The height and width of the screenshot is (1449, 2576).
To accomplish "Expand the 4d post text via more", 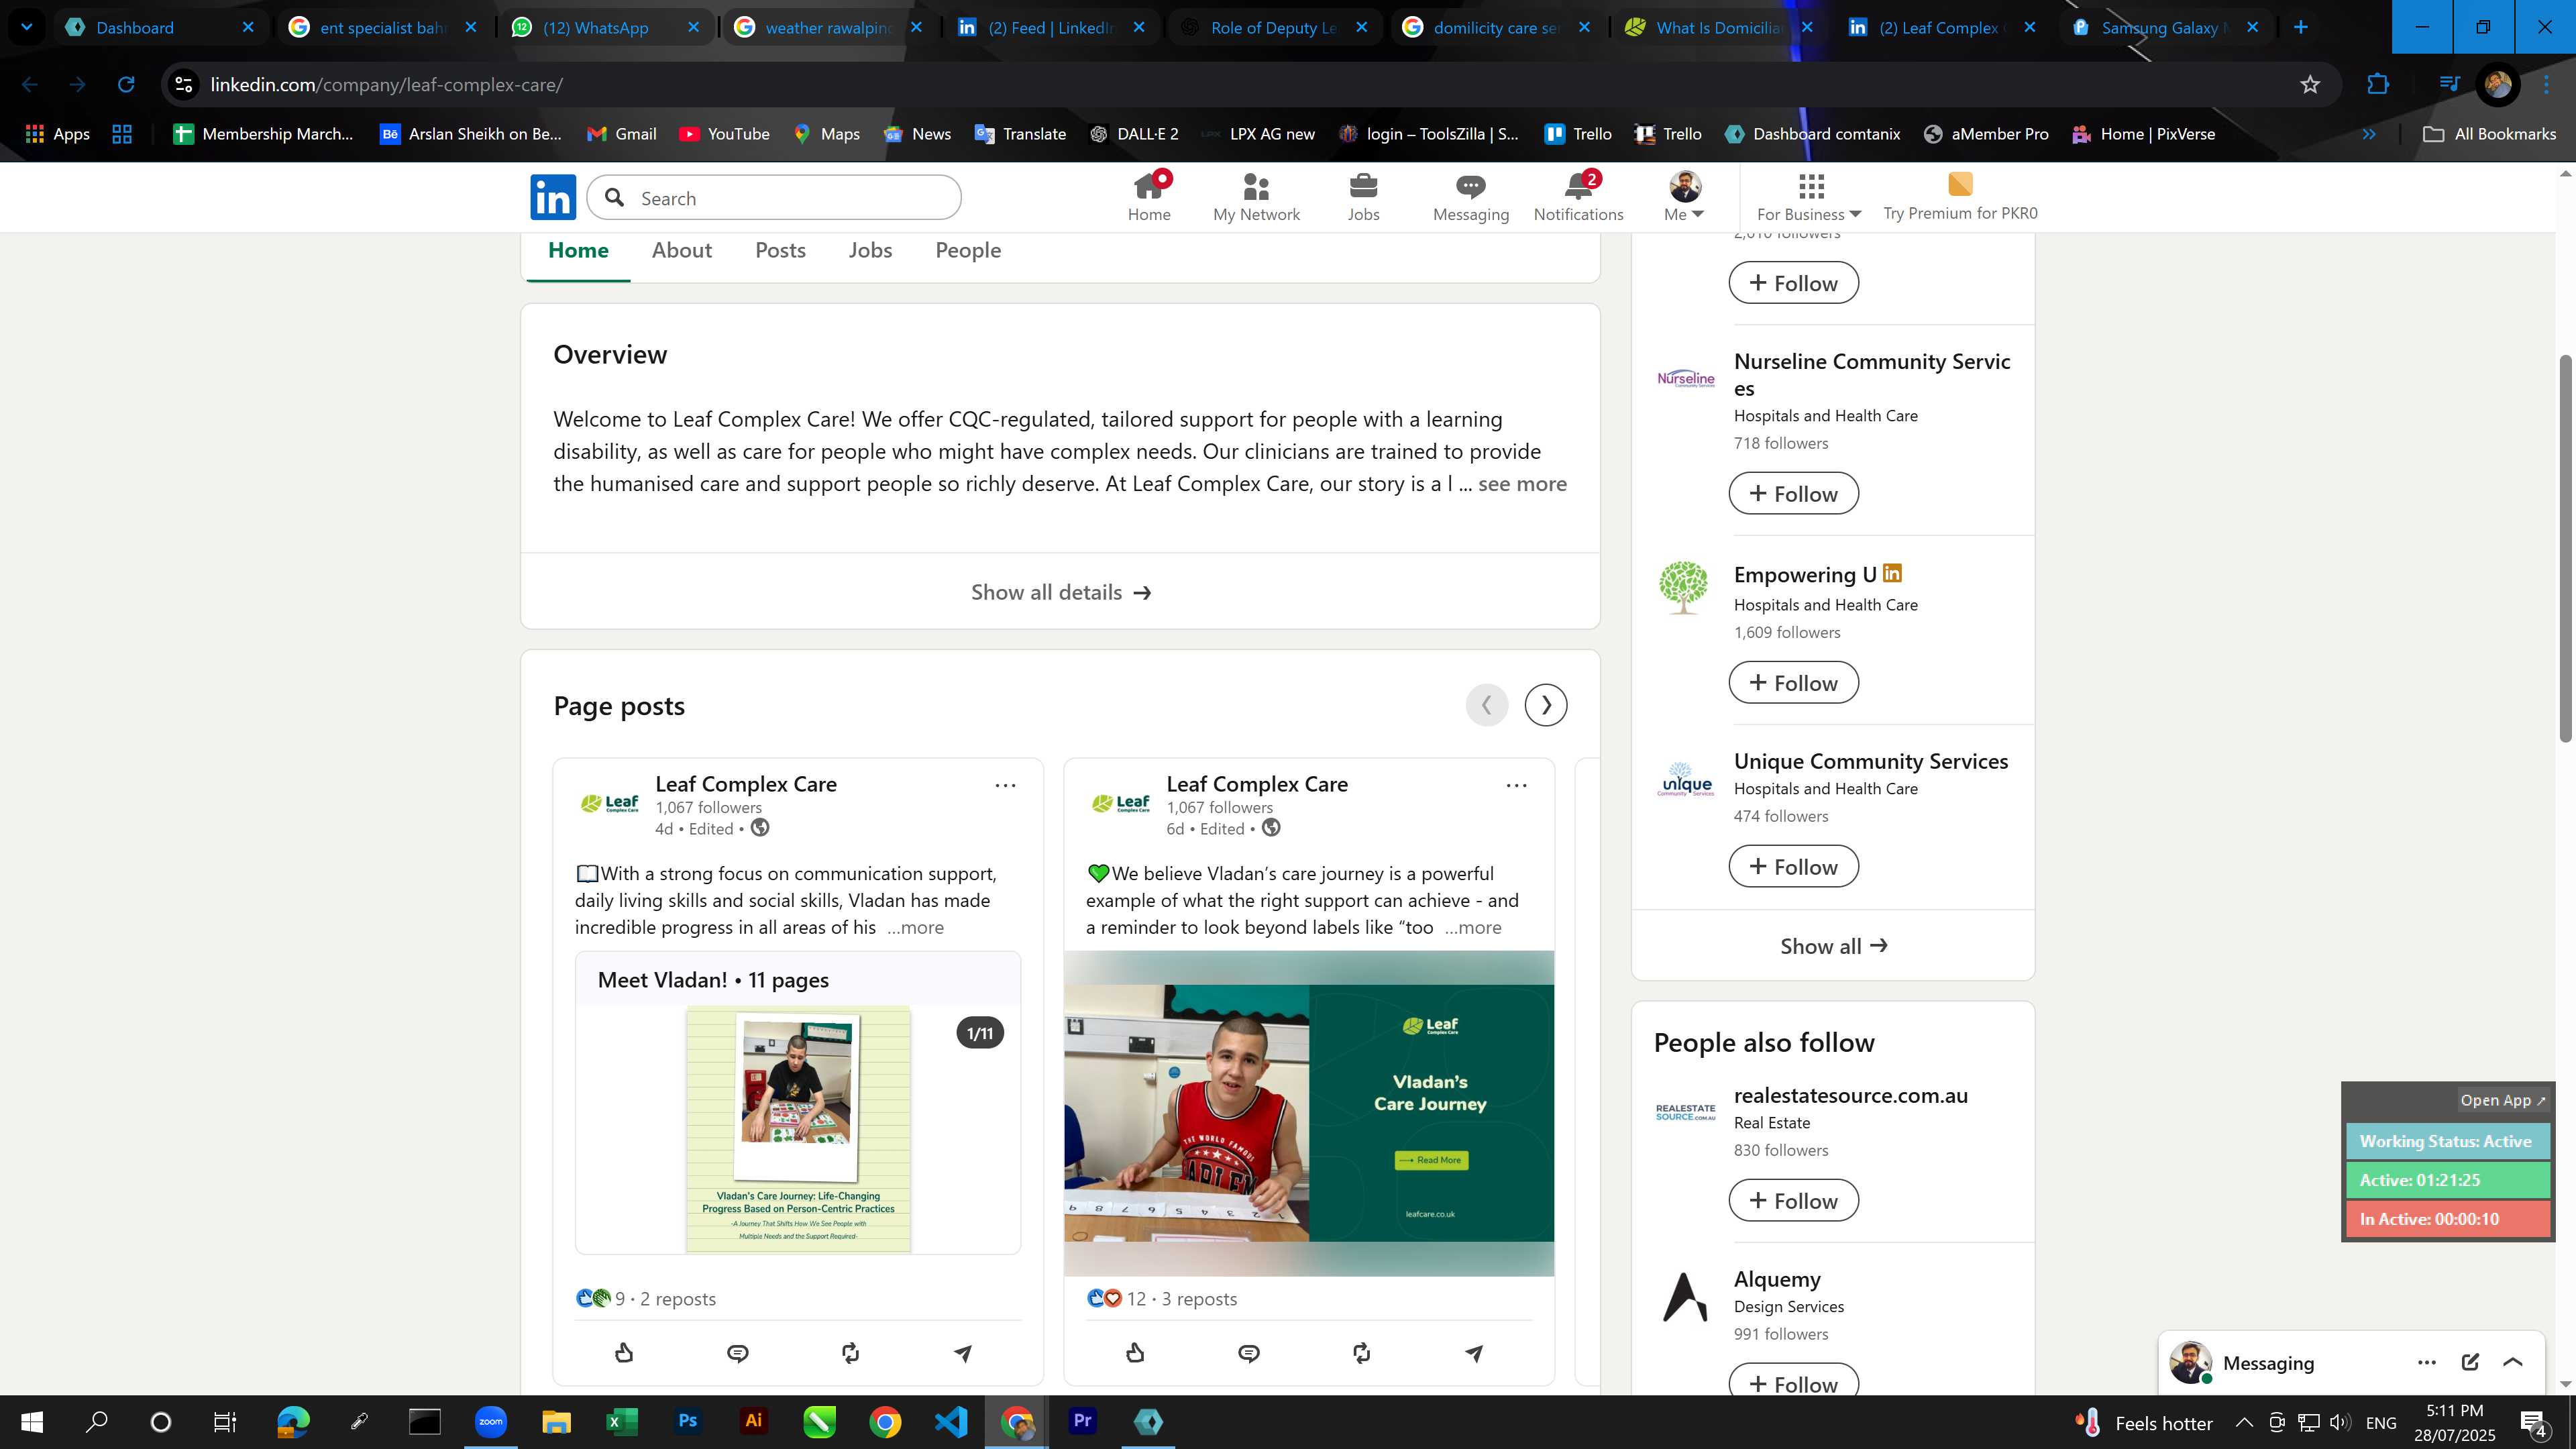I will click(x=915, y=927).
